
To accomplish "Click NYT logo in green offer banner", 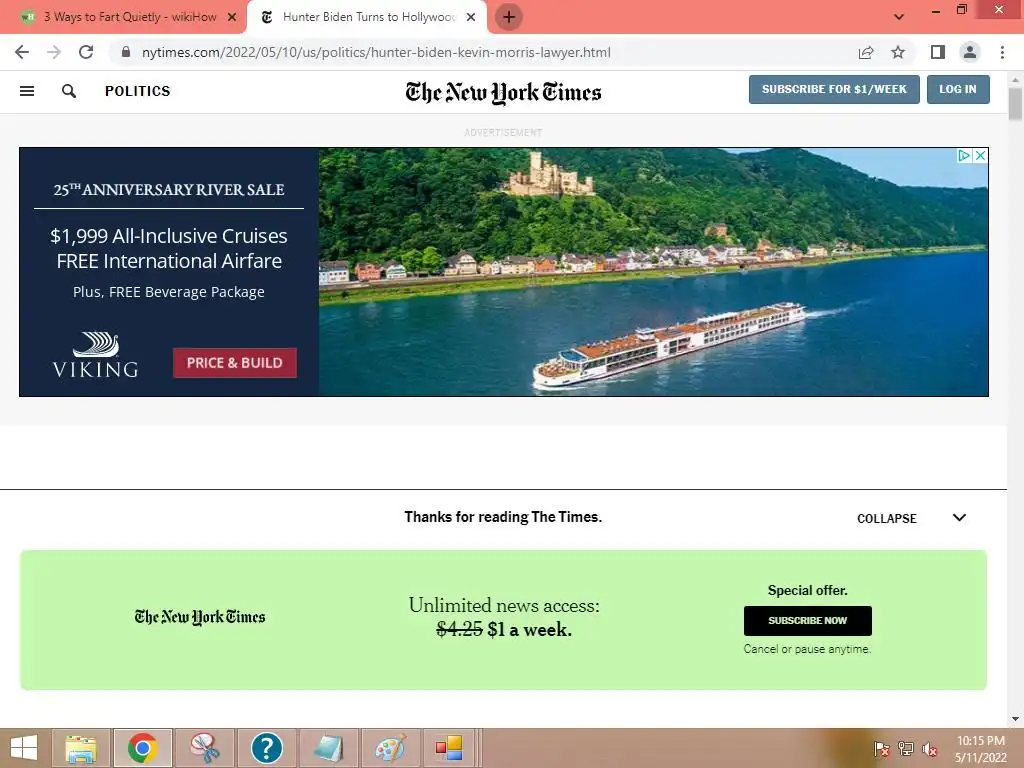I will [x=200, y=617].
